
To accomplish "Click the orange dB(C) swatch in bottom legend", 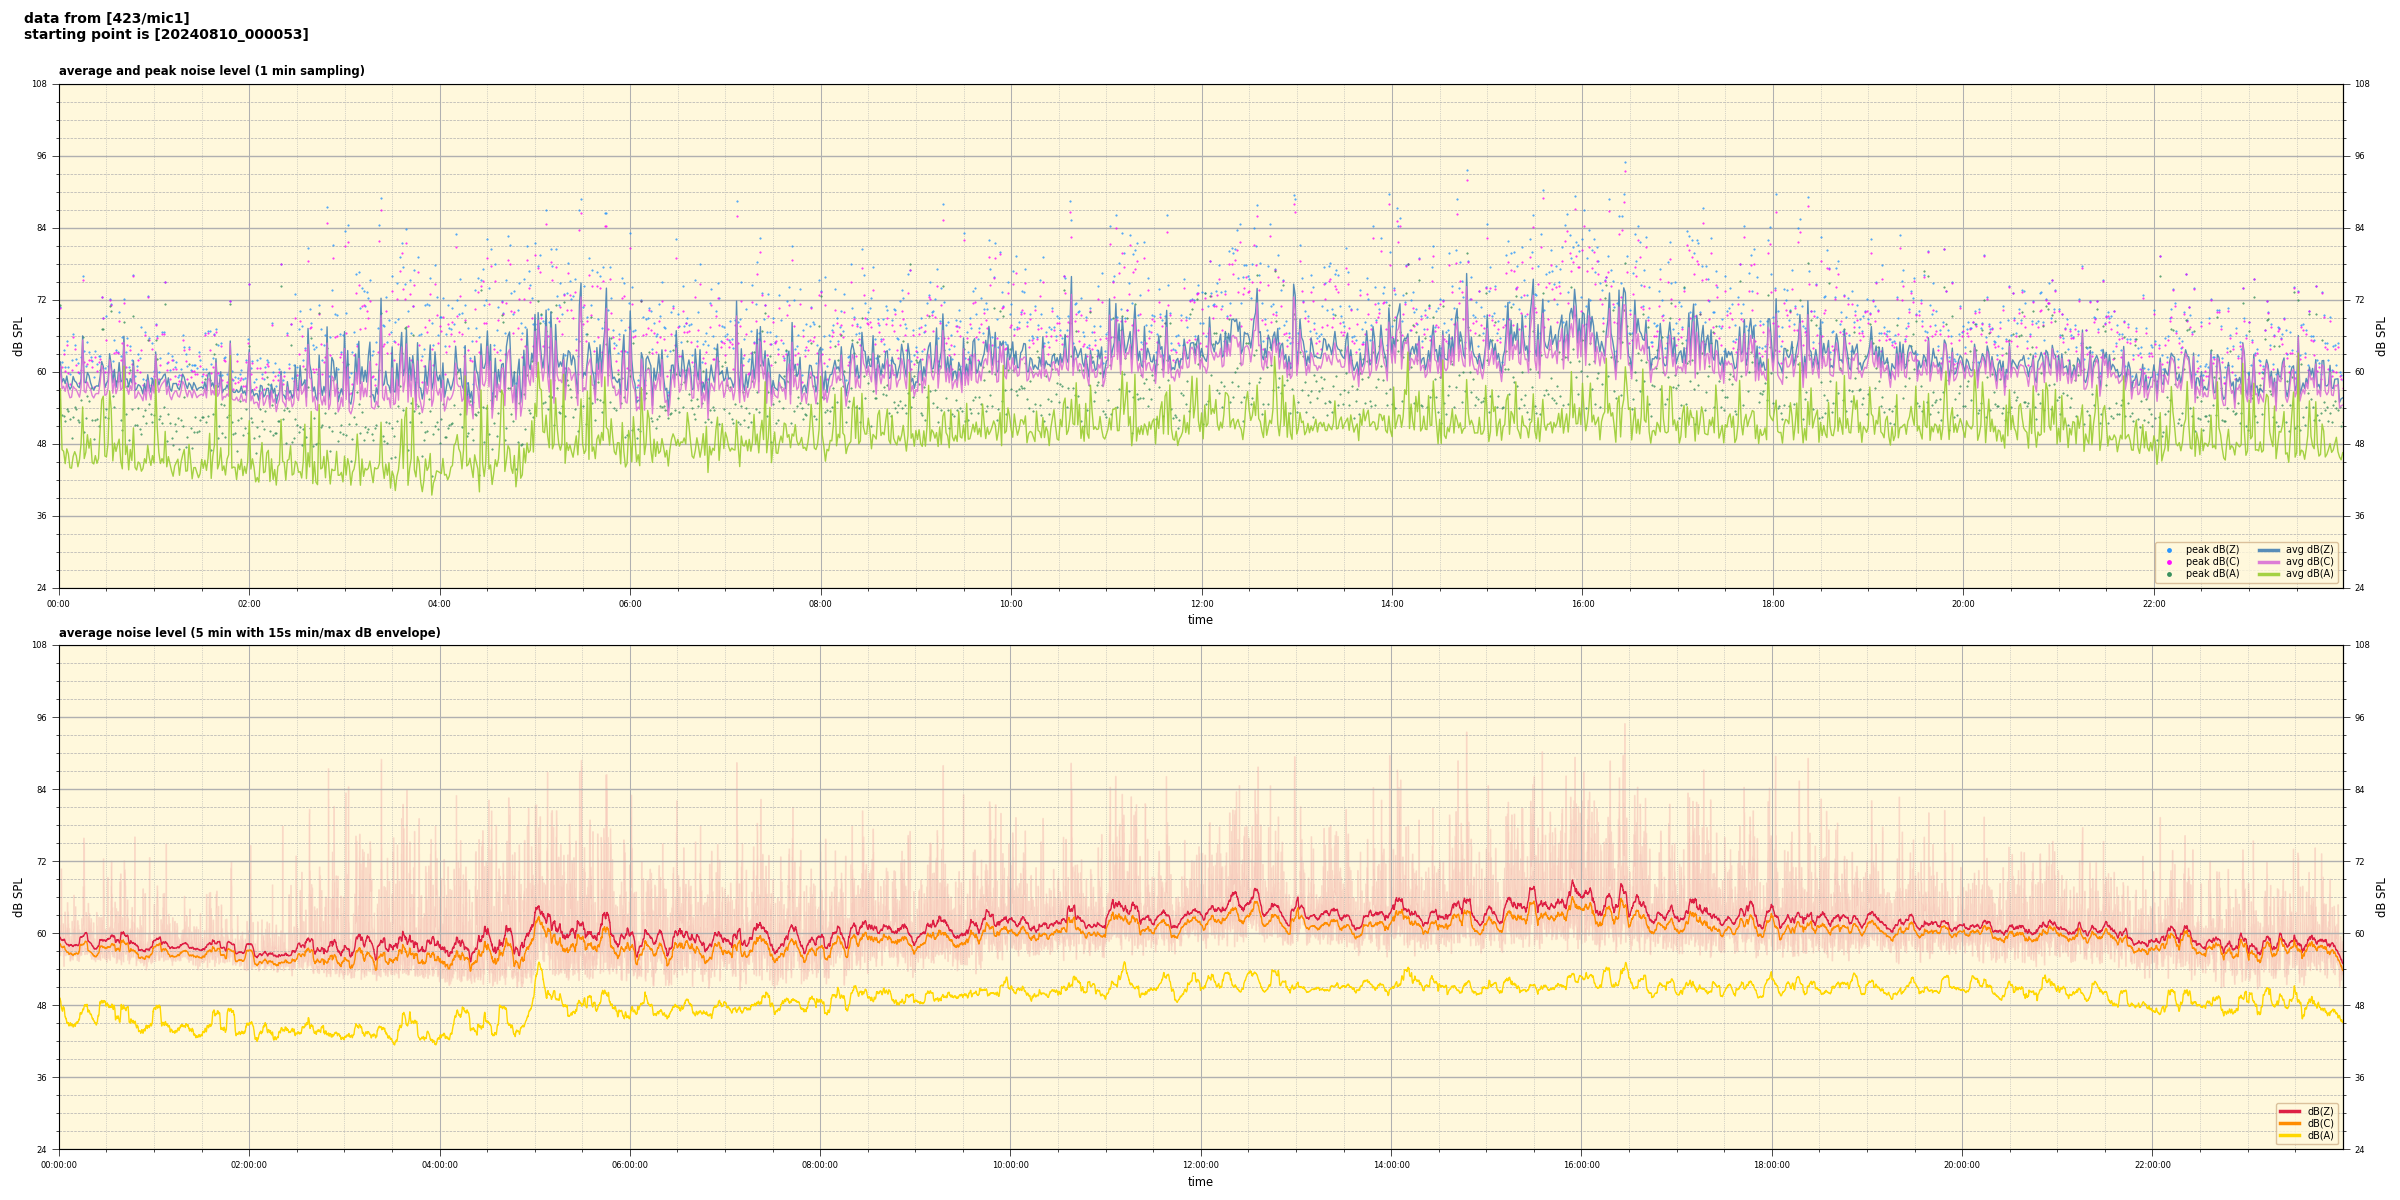I will (x=2289, y=1123).
